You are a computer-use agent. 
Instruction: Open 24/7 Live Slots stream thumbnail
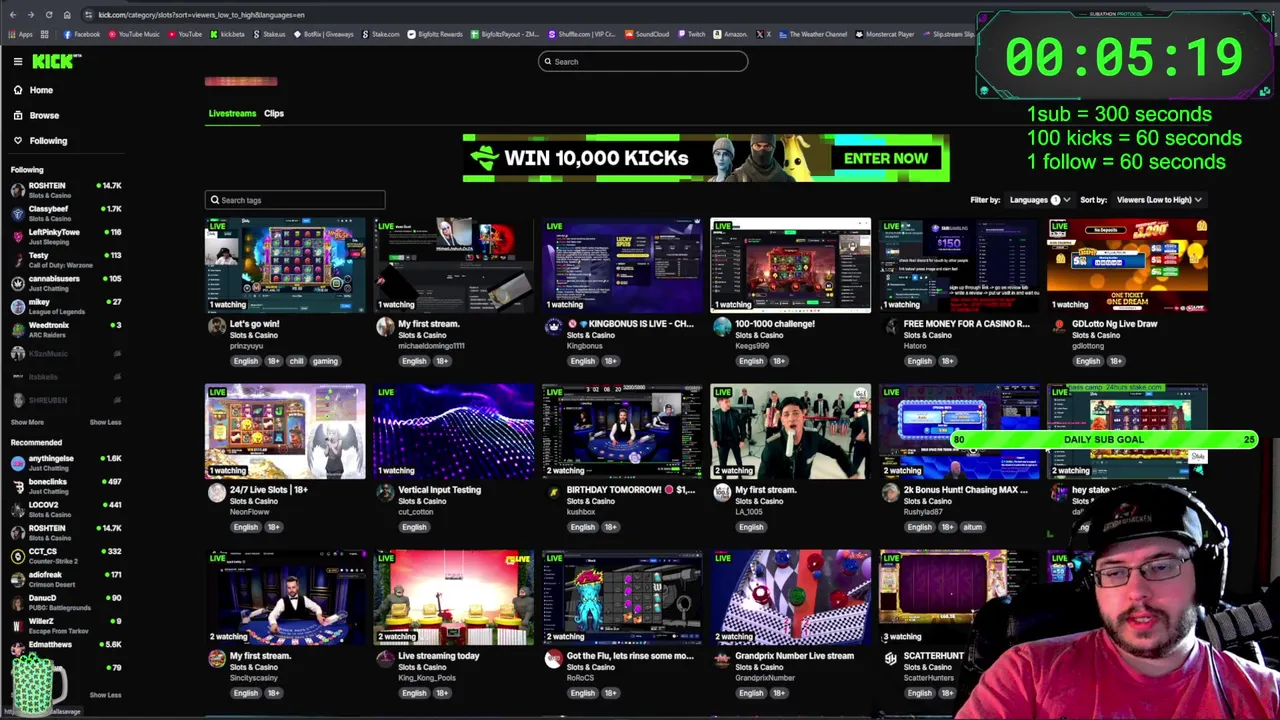point(285,431)
